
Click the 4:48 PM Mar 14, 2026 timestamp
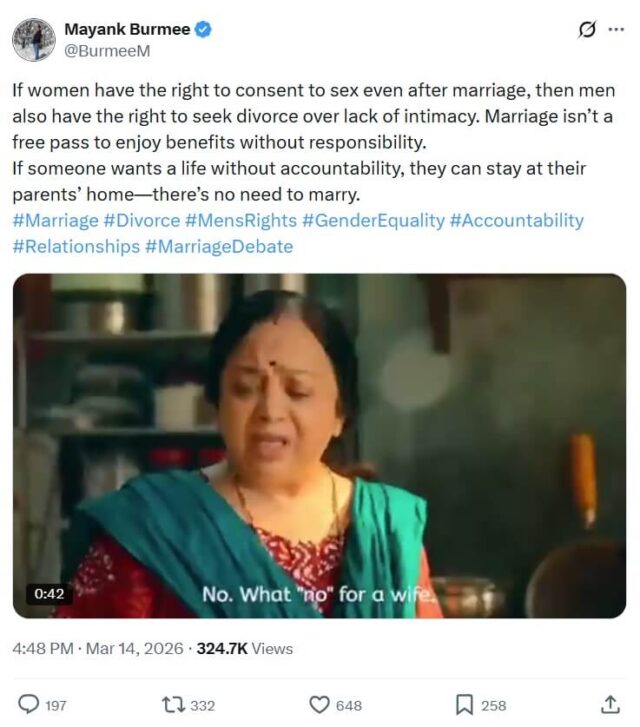click(x=98, y=649)
